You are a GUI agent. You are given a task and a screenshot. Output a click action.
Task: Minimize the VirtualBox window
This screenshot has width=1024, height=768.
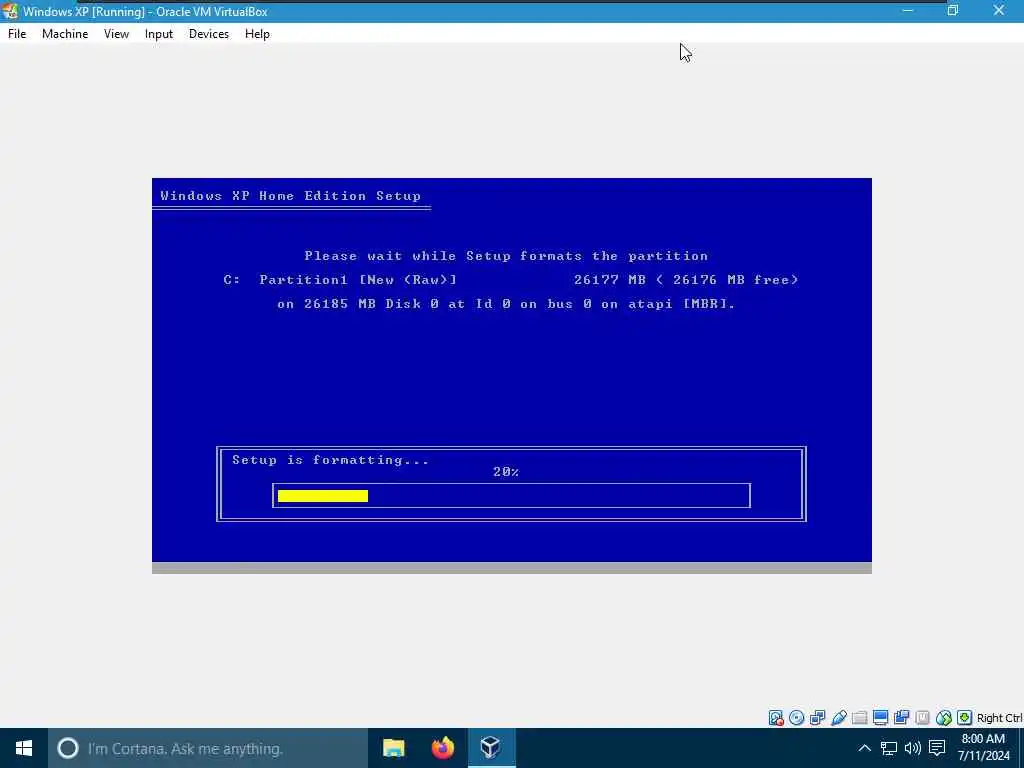(x=908, y=11)
